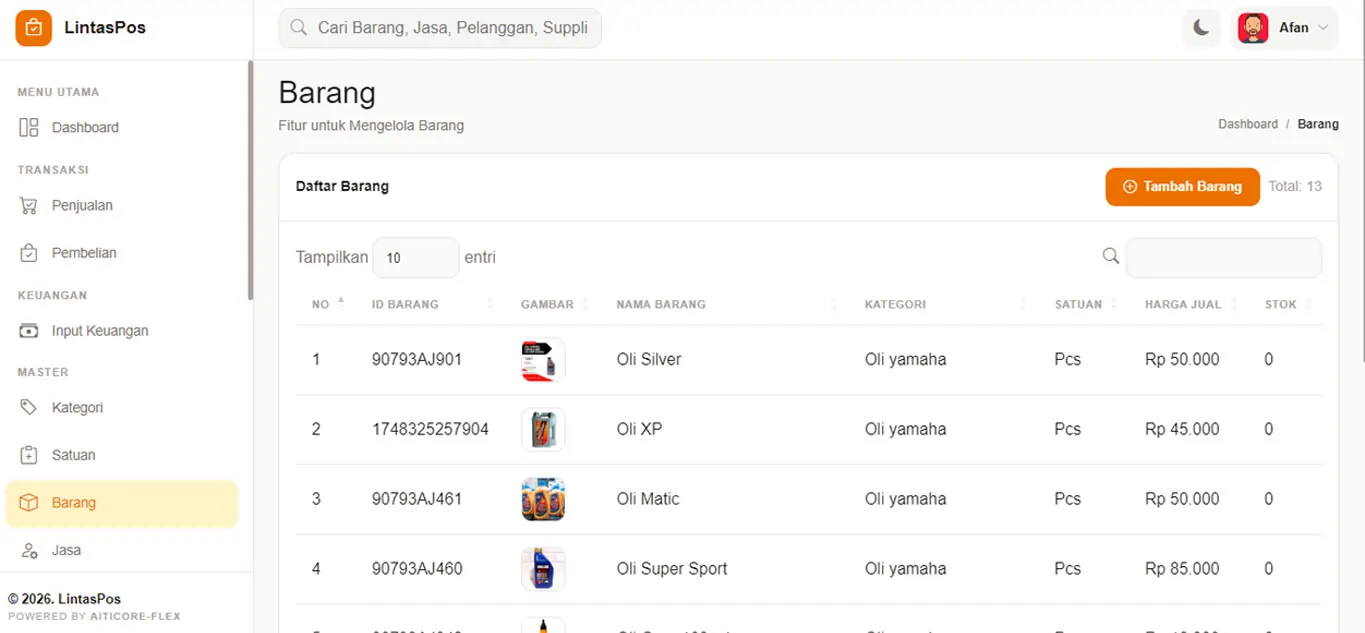Focus the top Cari Barang search bar
The image size is (1365, 633).
pyautogui.click(x=451, y=28)
